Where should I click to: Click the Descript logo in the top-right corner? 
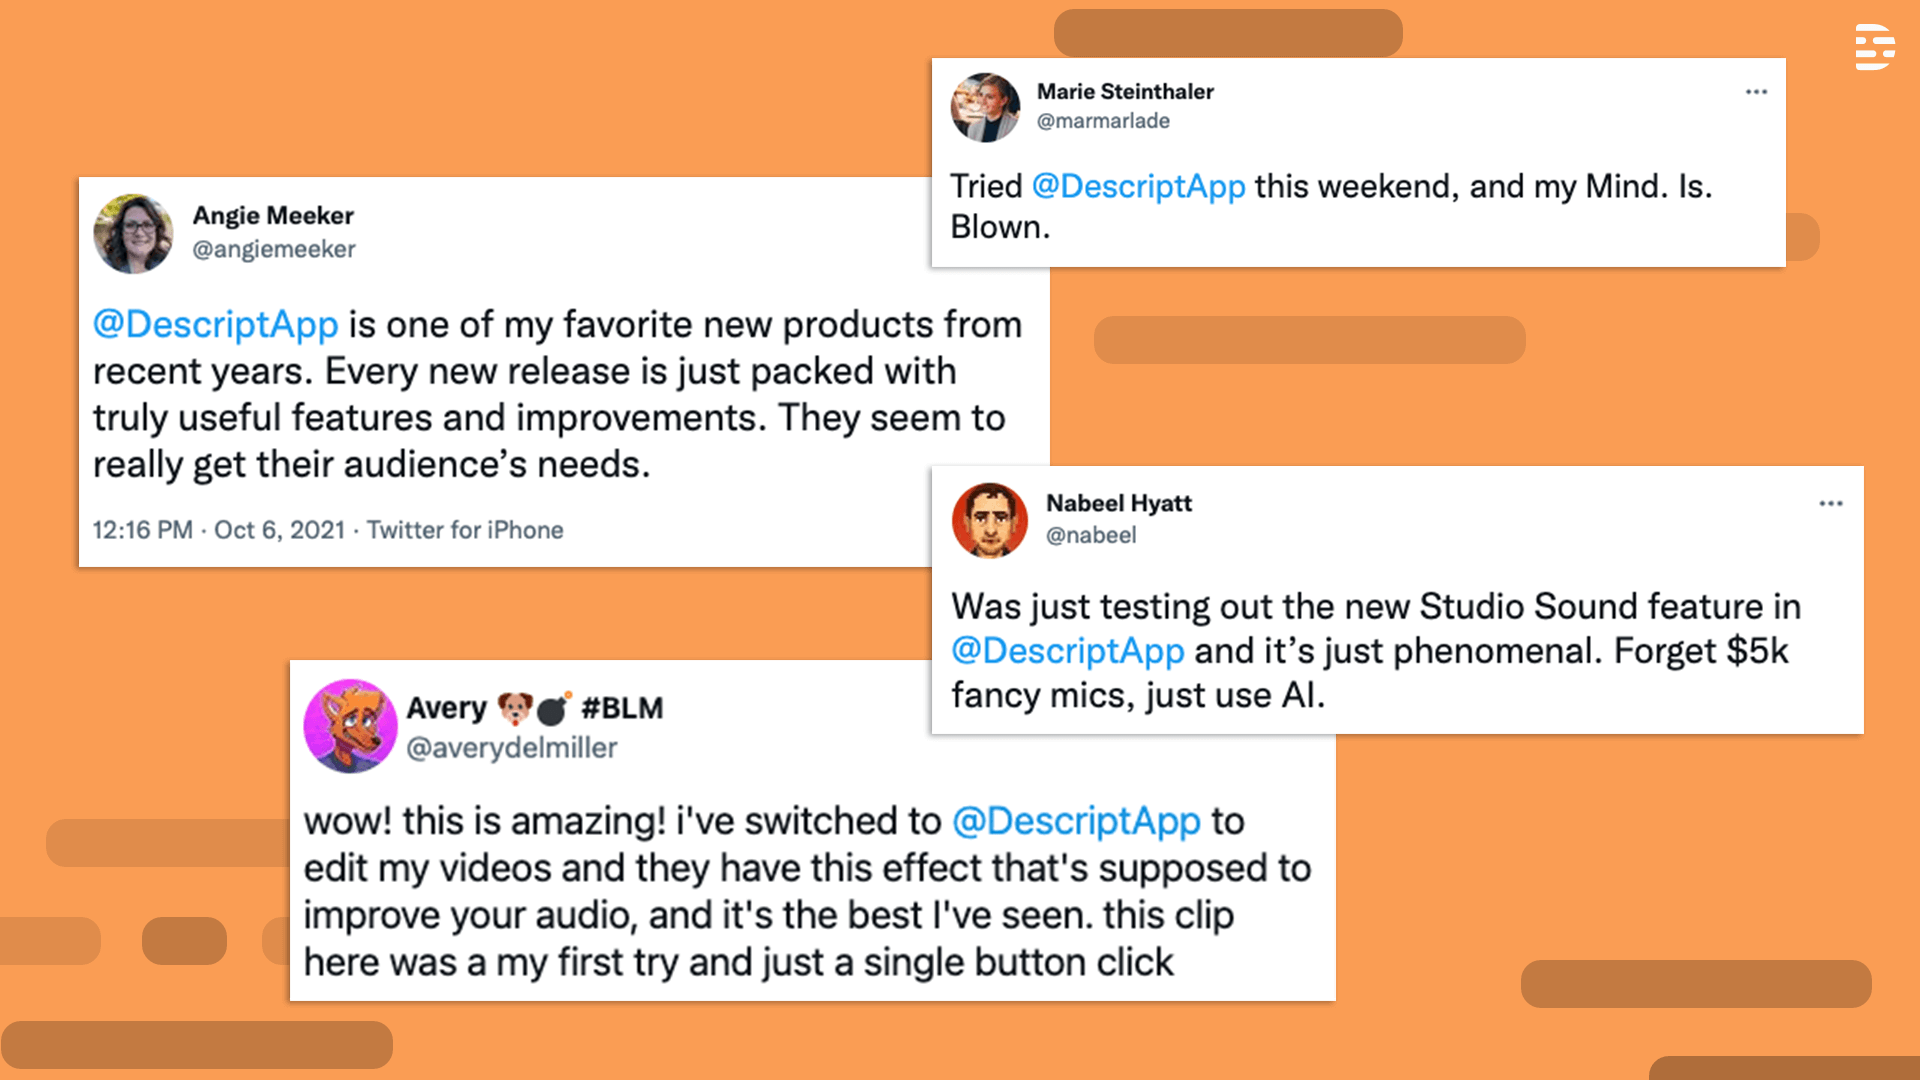(1875, 47)
